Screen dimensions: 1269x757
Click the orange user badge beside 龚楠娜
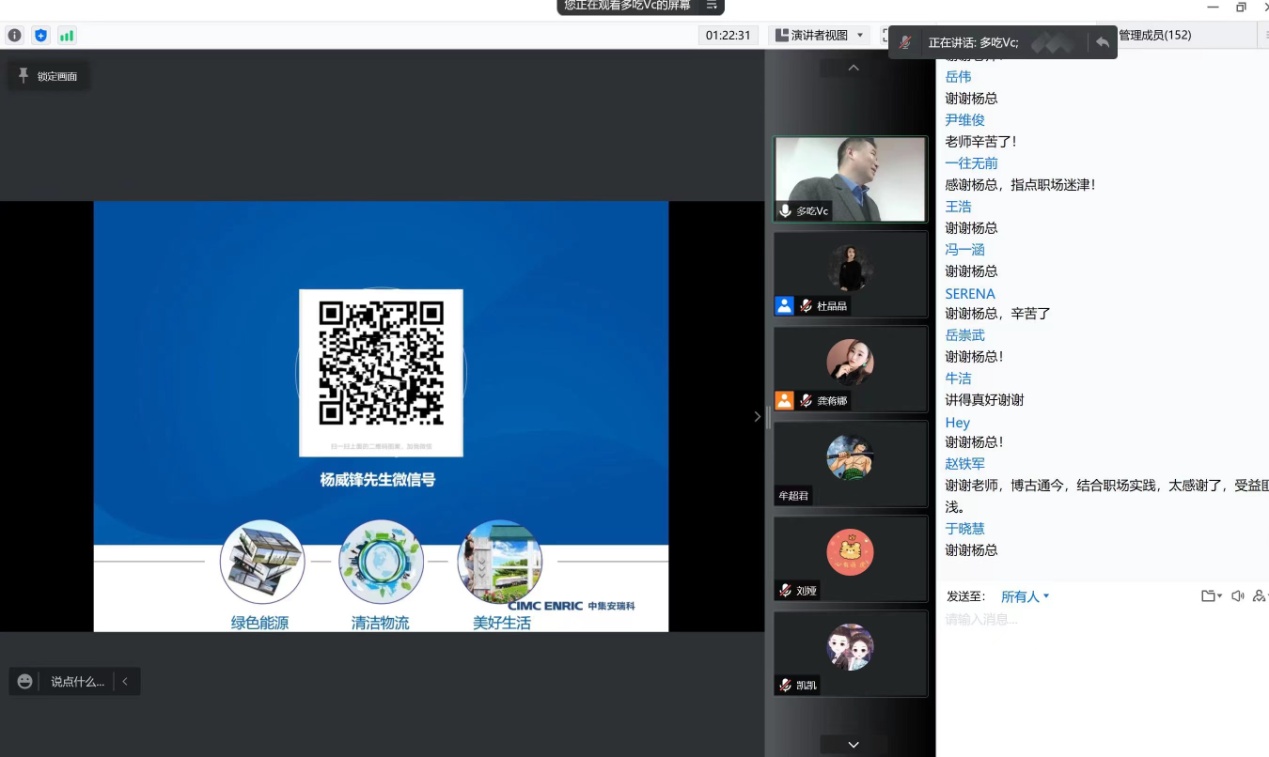point(785,401)
